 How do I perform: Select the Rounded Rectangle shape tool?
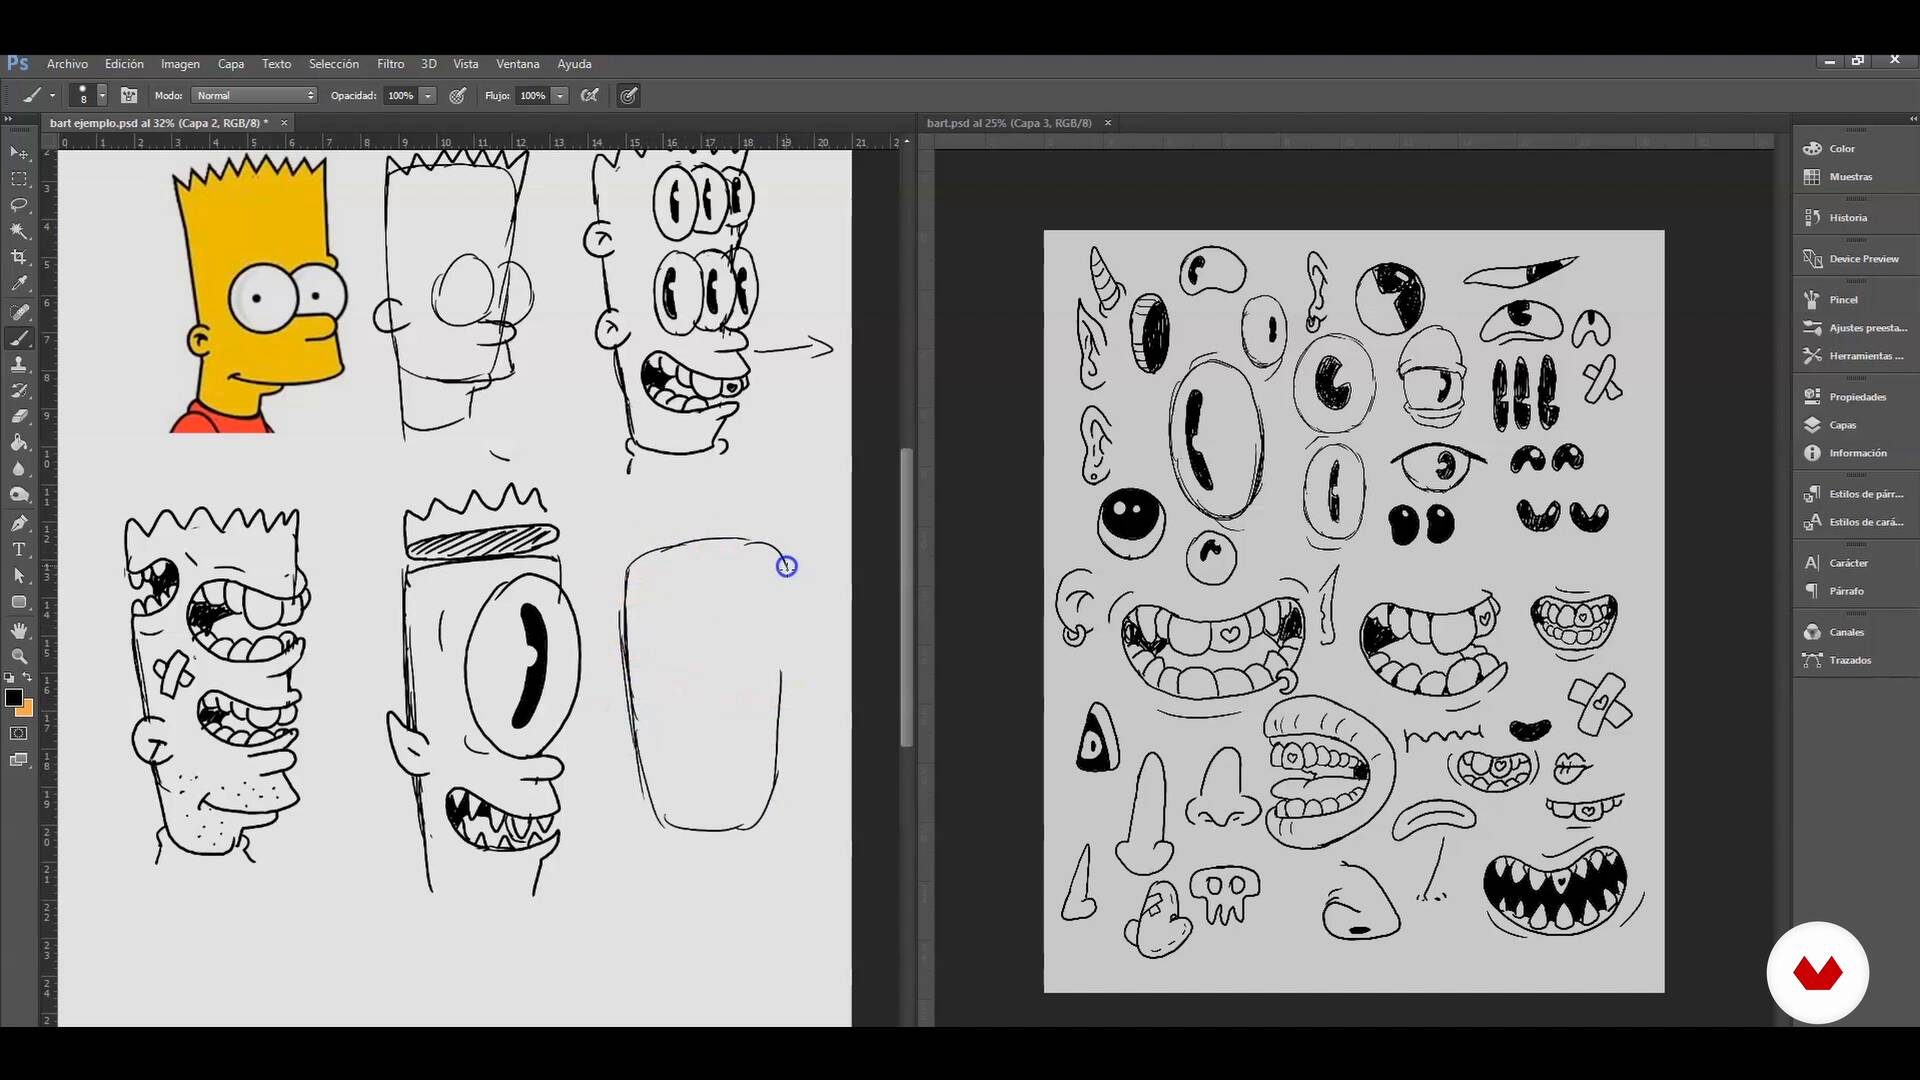click(x=19, y=601)
